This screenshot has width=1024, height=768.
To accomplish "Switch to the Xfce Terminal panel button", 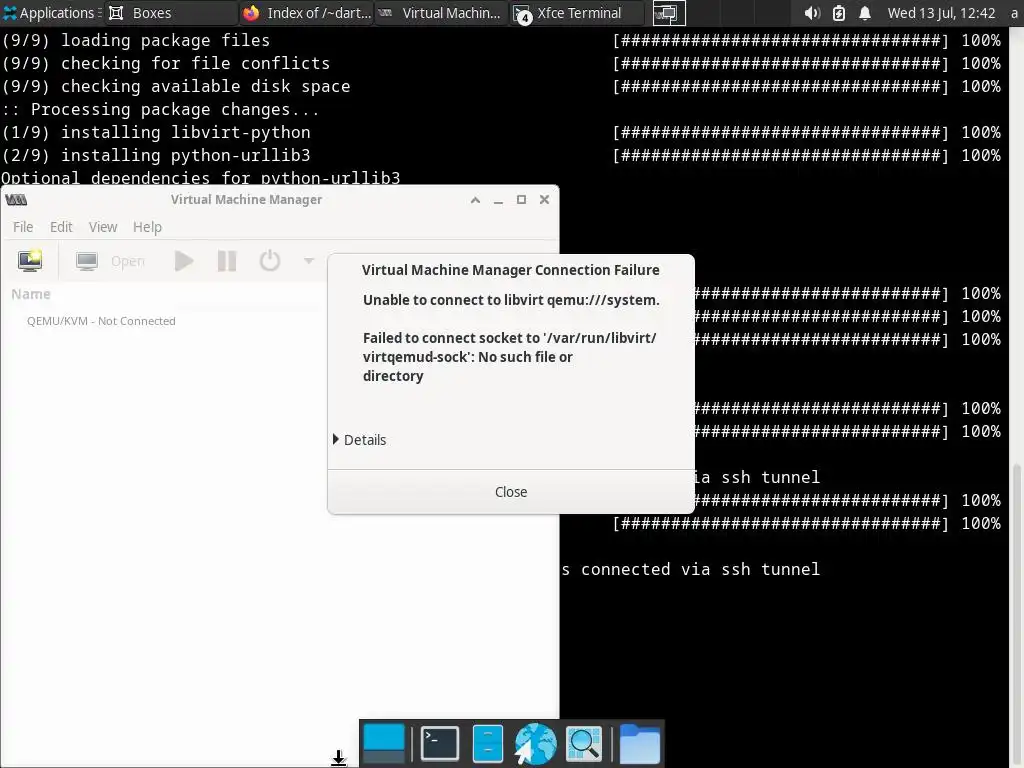I will pyautogui.click(x=577, y=13).
